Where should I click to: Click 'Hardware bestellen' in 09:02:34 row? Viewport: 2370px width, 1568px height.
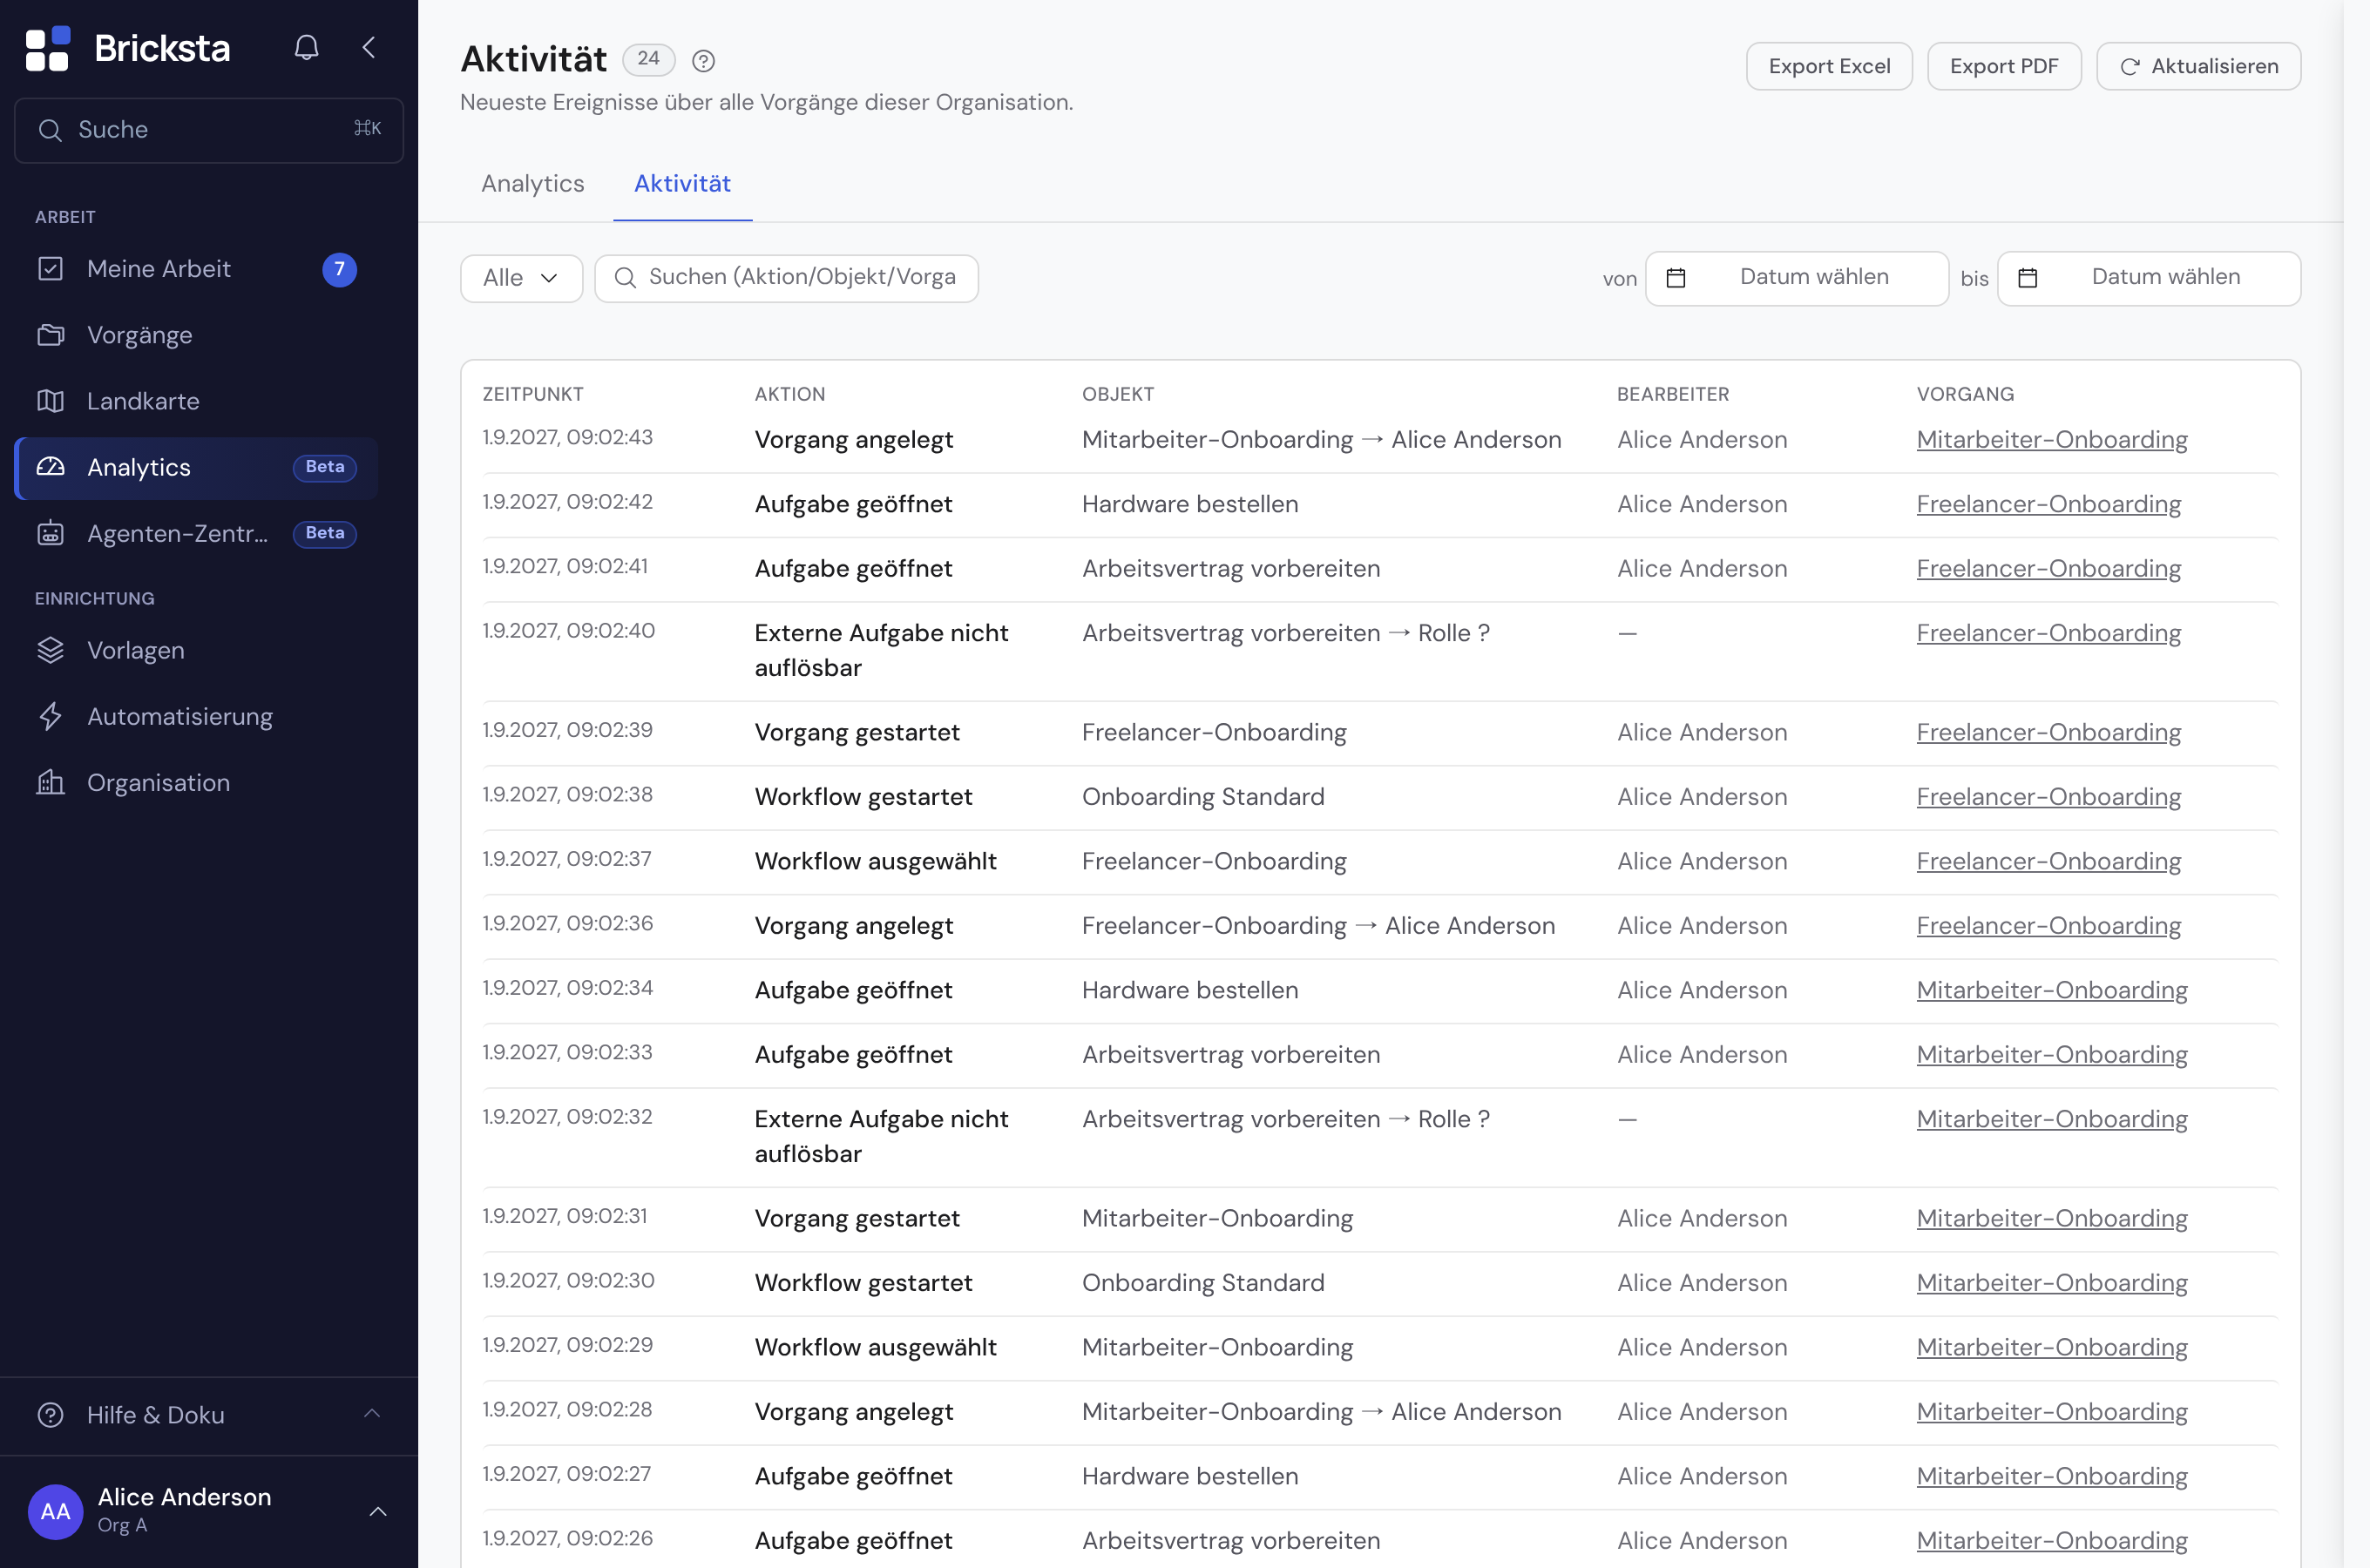click(1189, 990)
